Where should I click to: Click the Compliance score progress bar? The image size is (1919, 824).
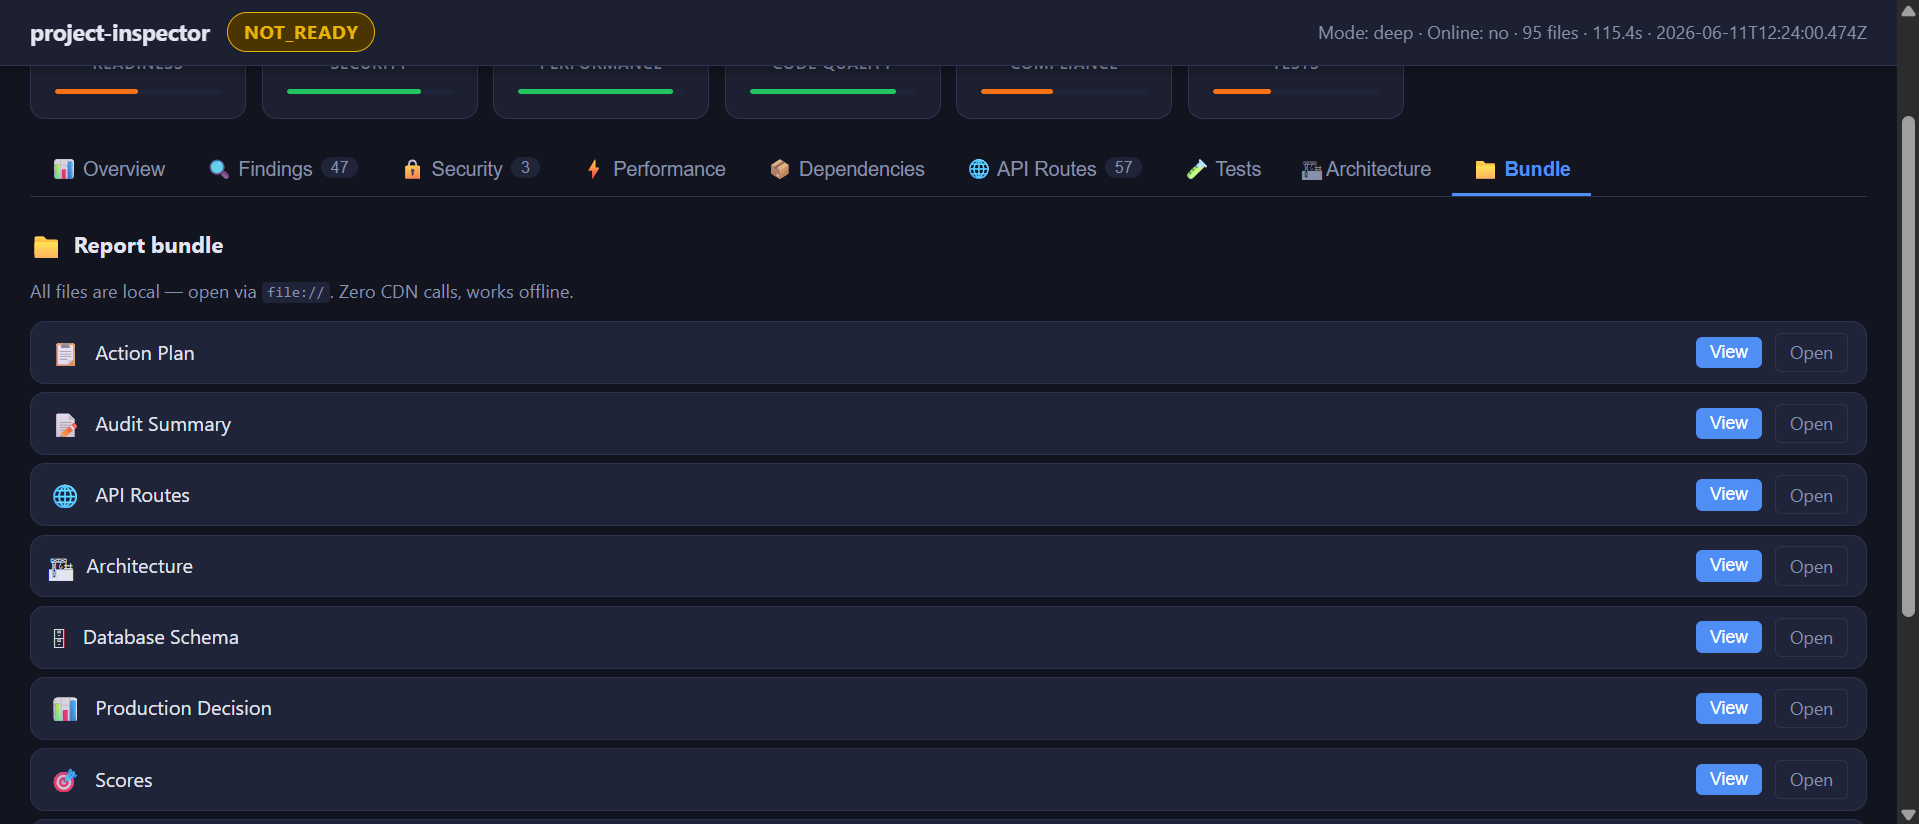click(x=1064, y=91)
